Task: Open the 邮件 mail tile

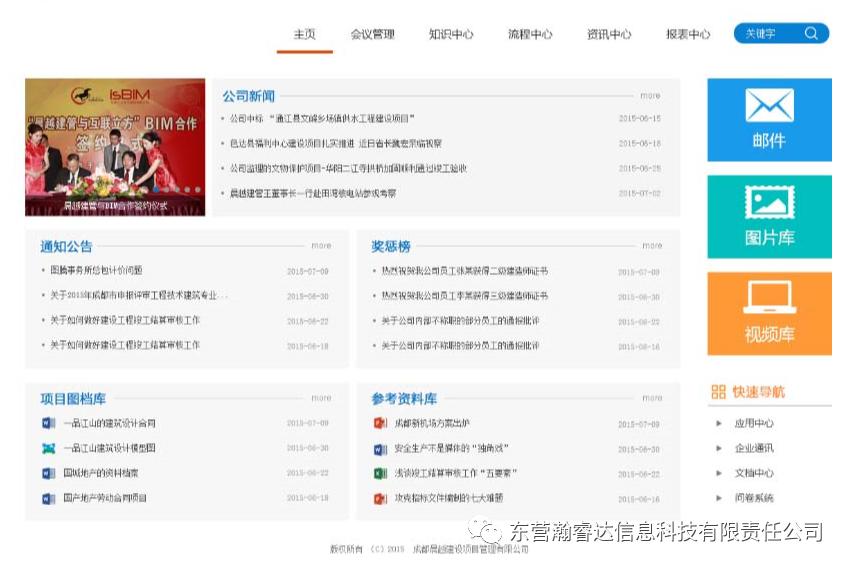Action: point(769,119)
